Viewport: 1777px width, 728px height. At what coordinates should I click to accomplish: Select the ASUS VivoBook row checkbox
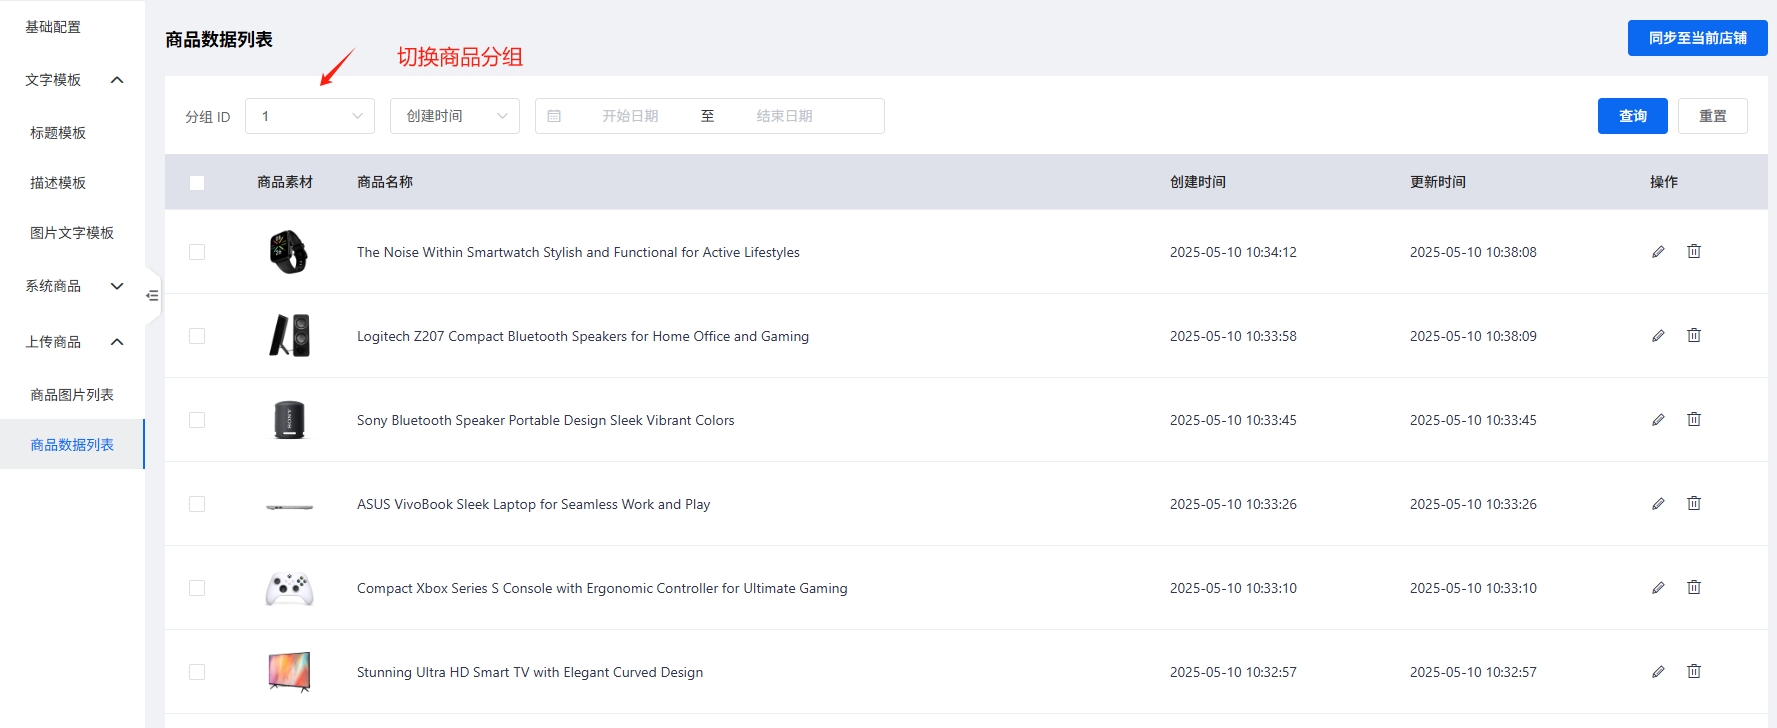coord(197,504)
